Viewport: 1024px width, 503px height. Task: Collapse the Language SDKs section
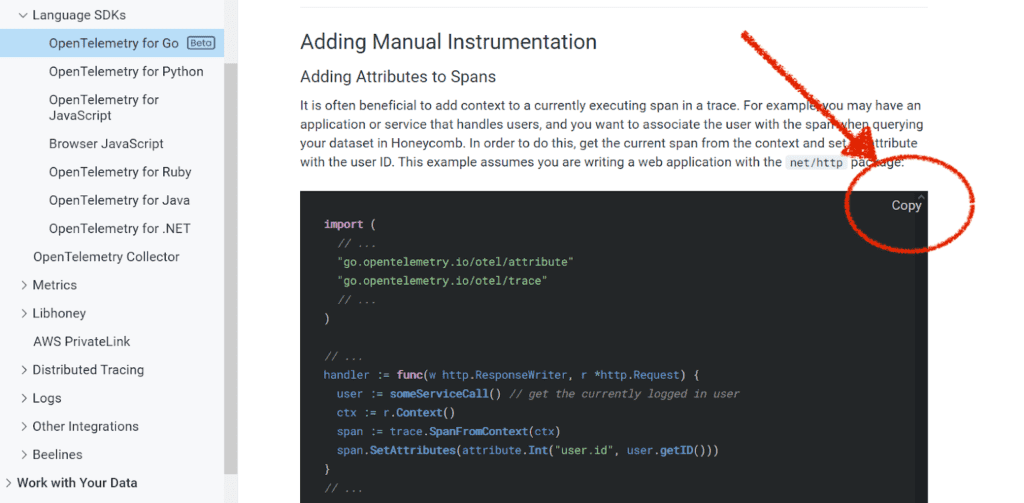pyautogui.click(x=23, y=16)
